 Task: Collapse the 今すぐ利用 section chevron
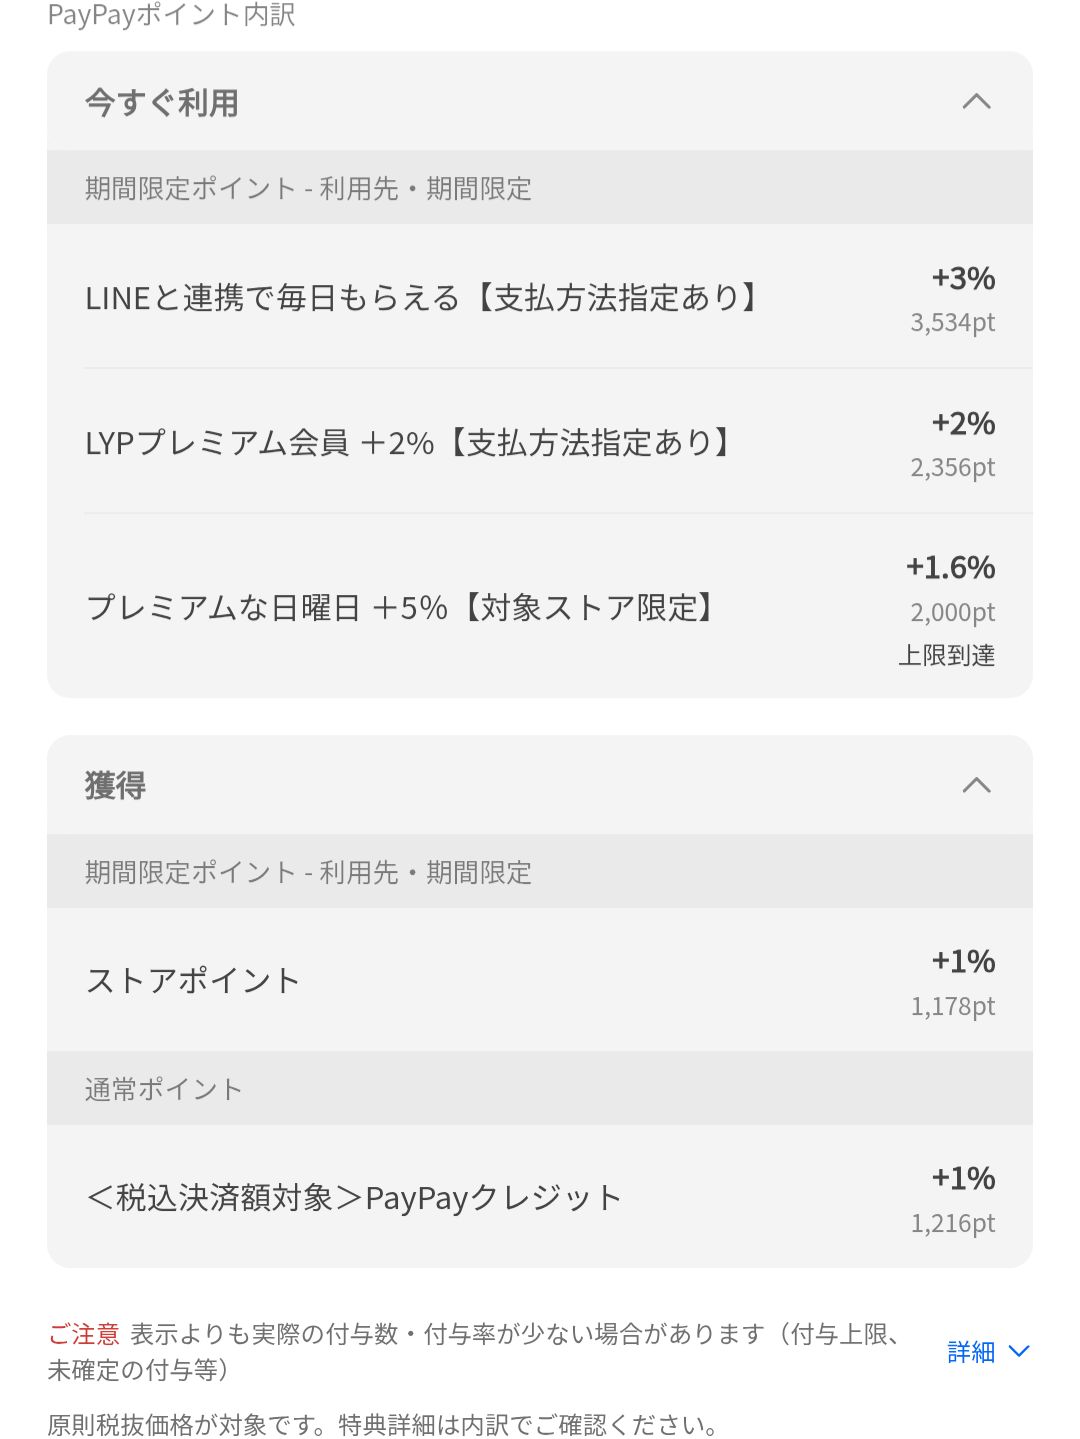point(976,101)
